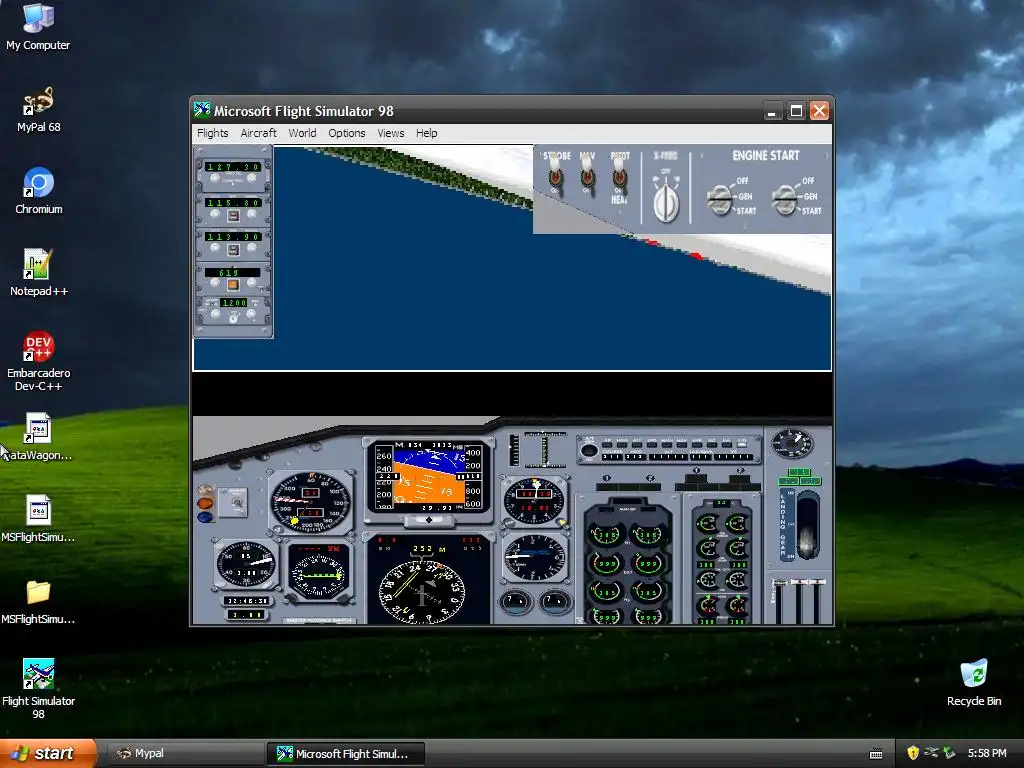Click the security shield tray icon

[912, 753]
